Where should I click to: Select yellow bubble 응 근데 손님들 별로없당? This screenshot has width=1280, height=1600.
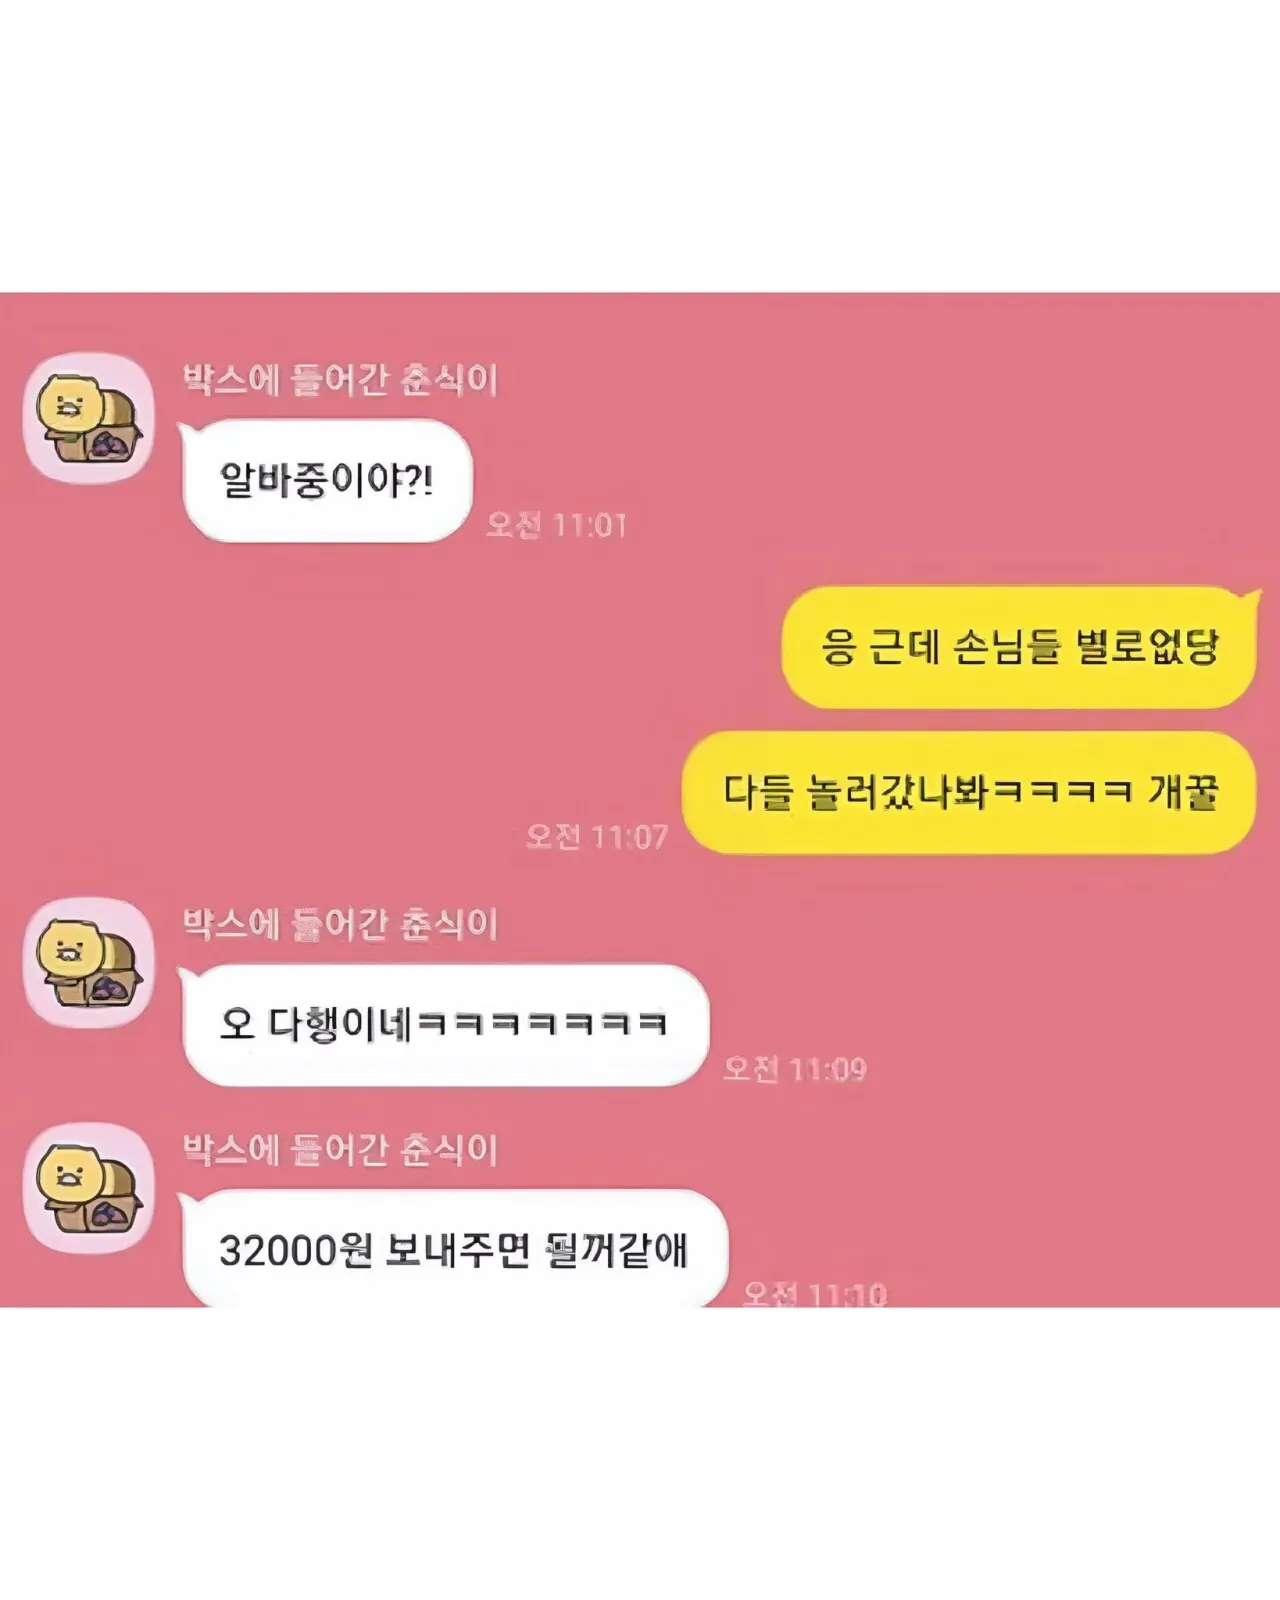(x=1018, y=647)
